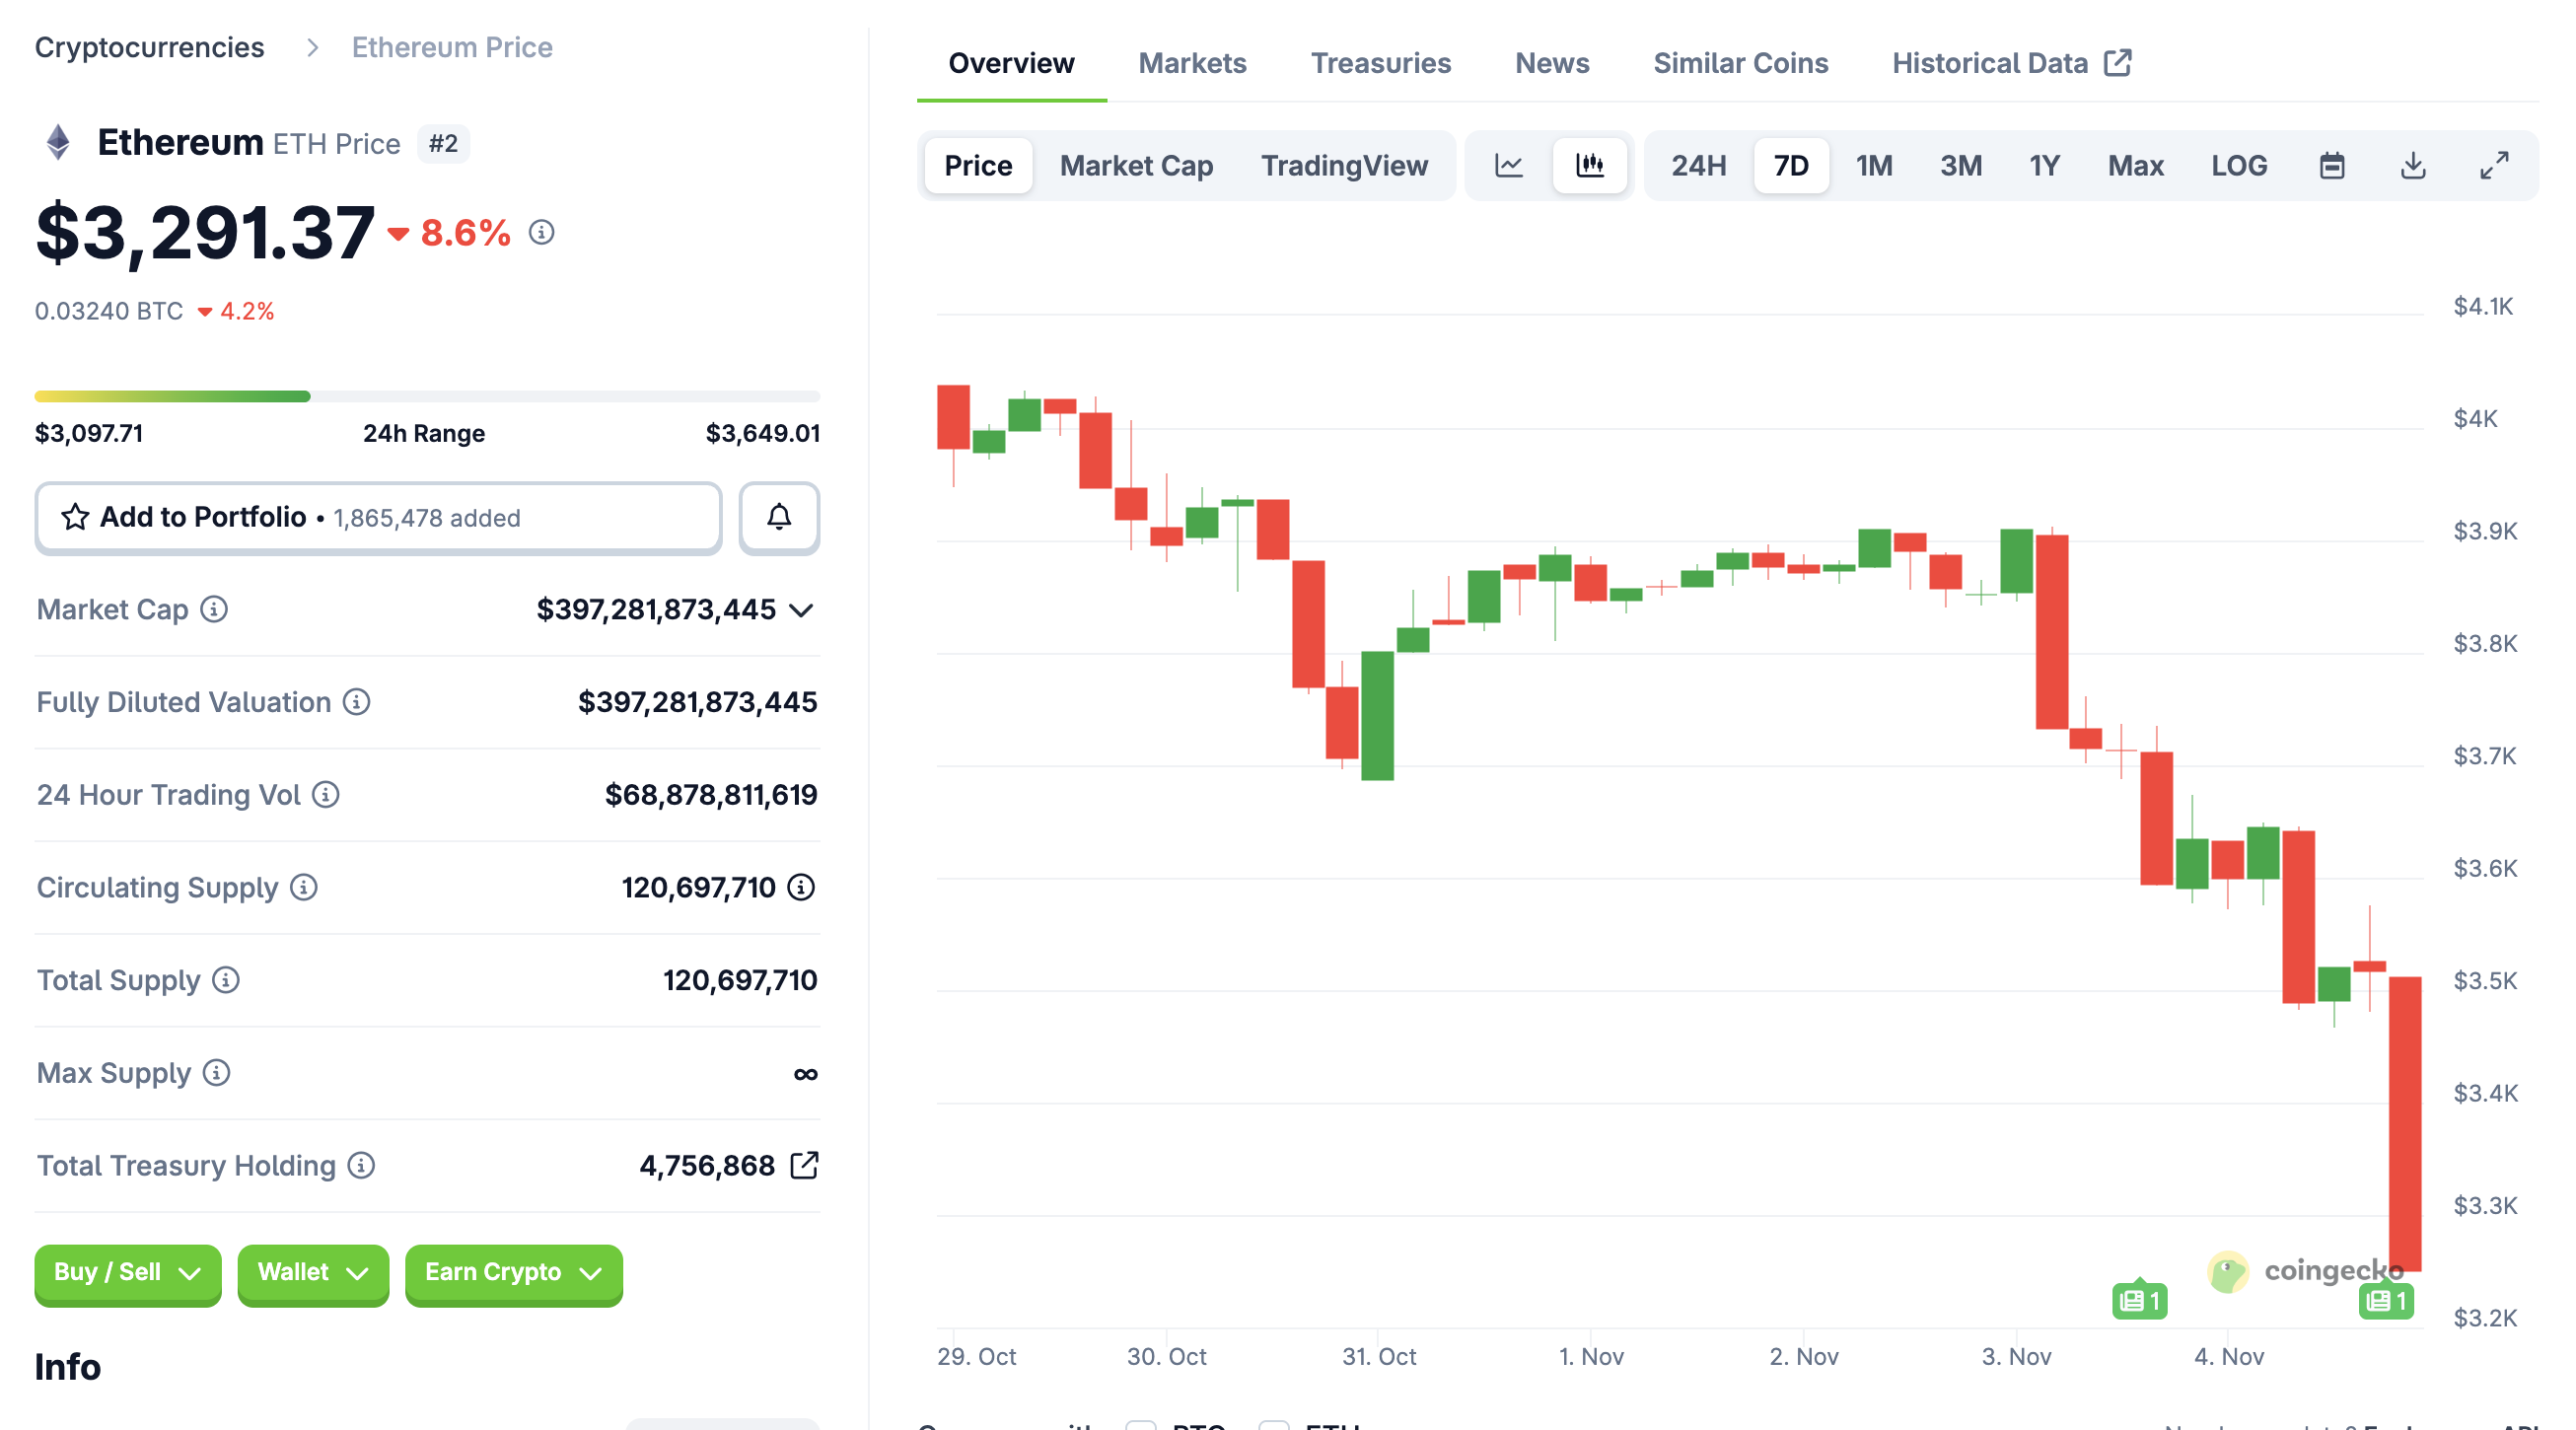Switch to the line chart view icon
The height and width of the screenshot is (1430, 2576).
pyautogui.click(x=1508, y=165)
